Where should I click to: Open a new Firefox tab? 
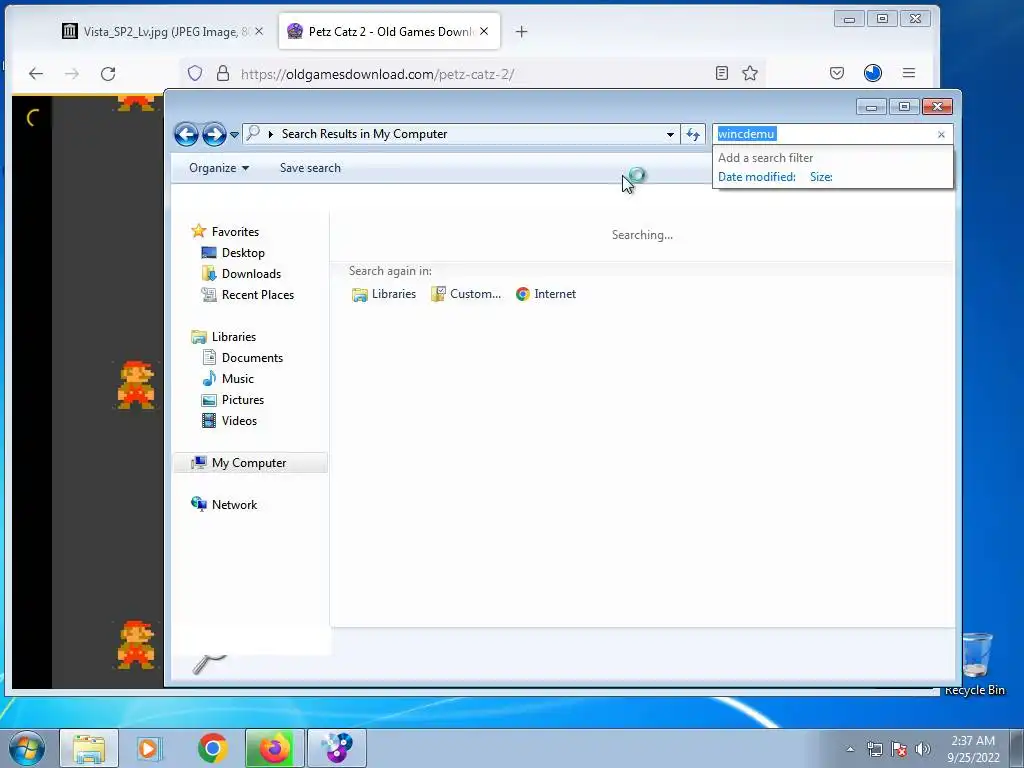pos(521,31)
